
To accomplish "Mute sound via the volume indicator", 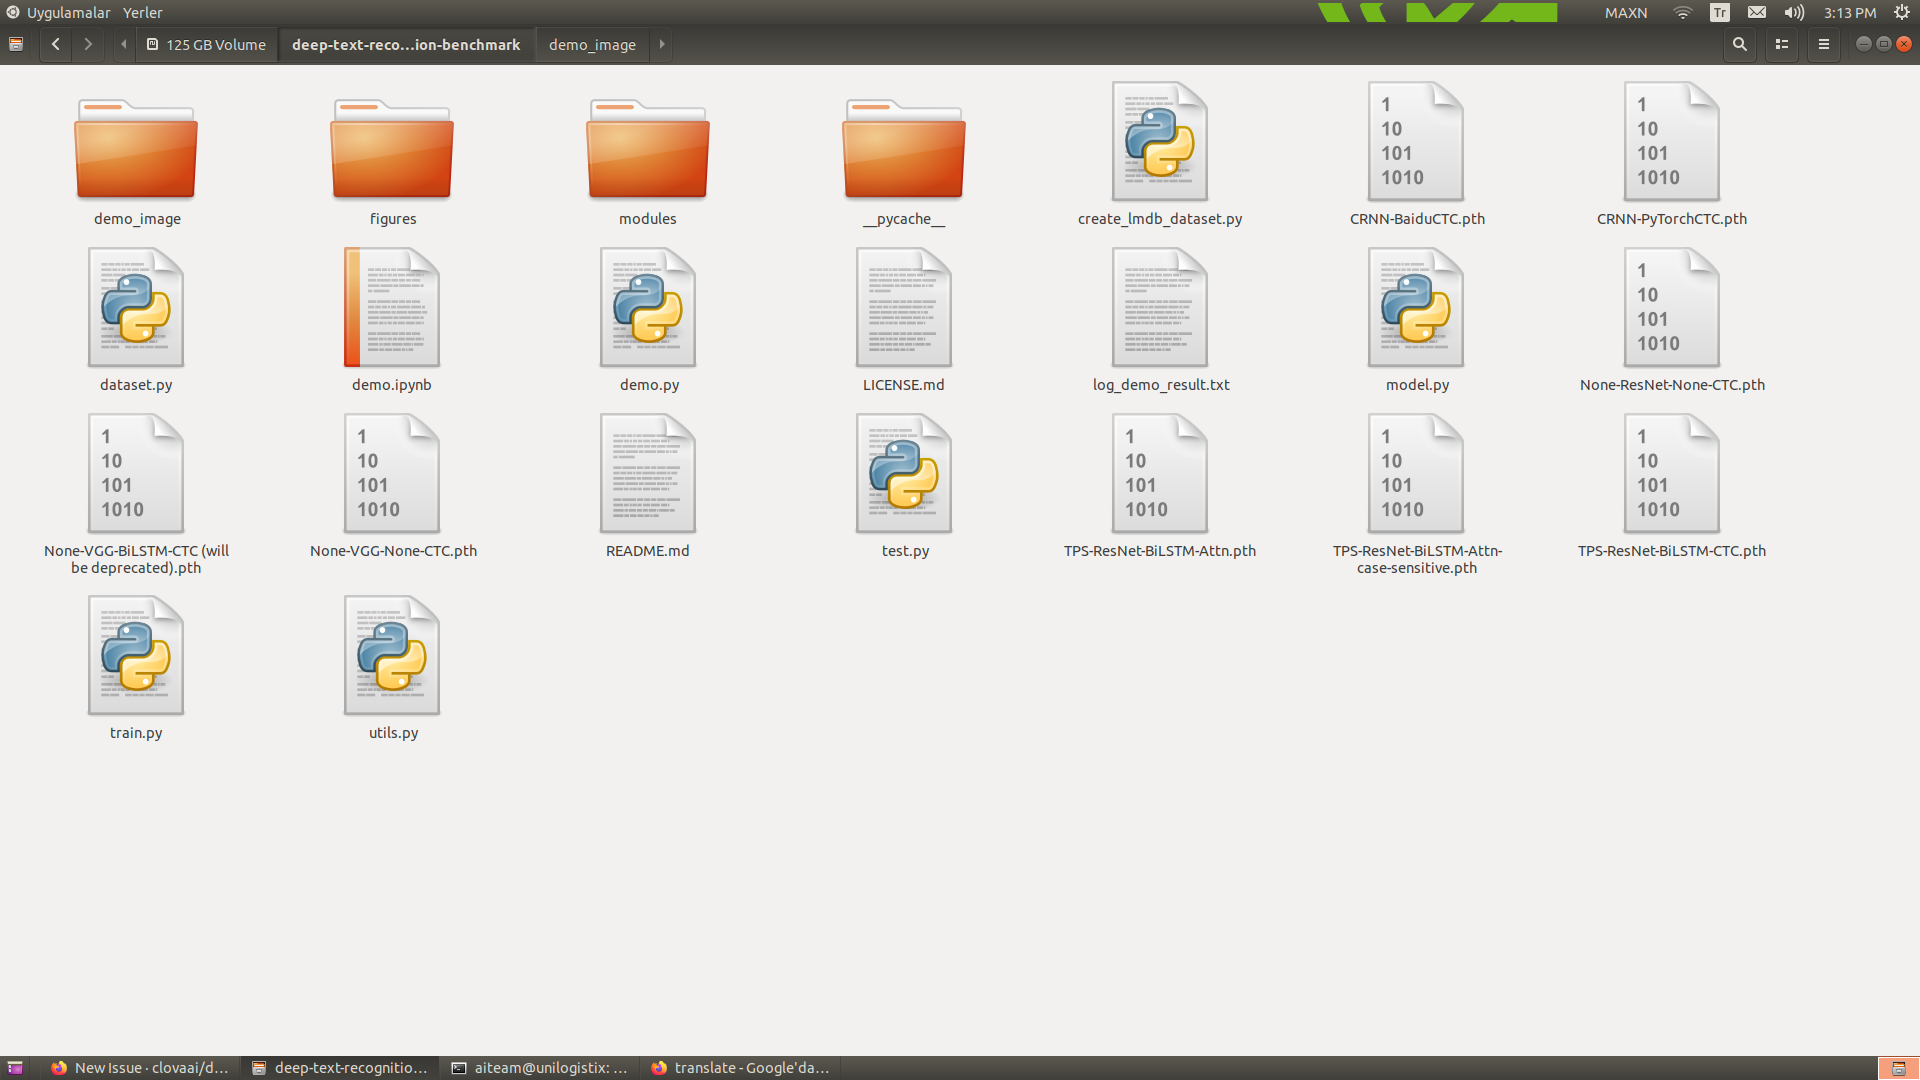I will coord(1793,12).
